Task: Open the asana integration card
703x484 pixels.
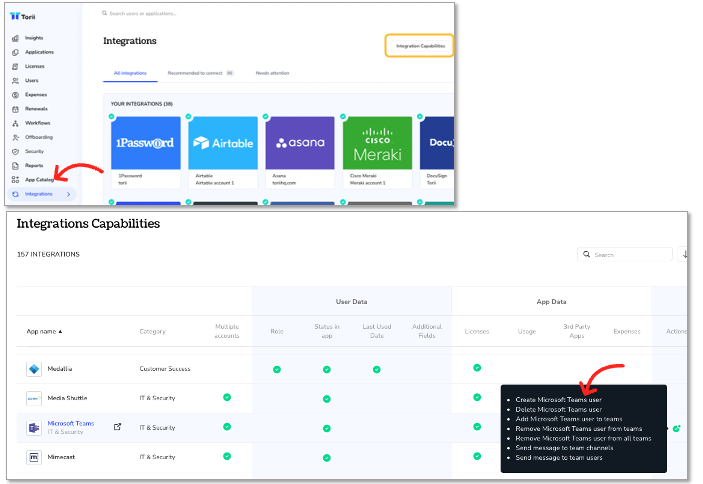Action: click(x=300, y=152)
